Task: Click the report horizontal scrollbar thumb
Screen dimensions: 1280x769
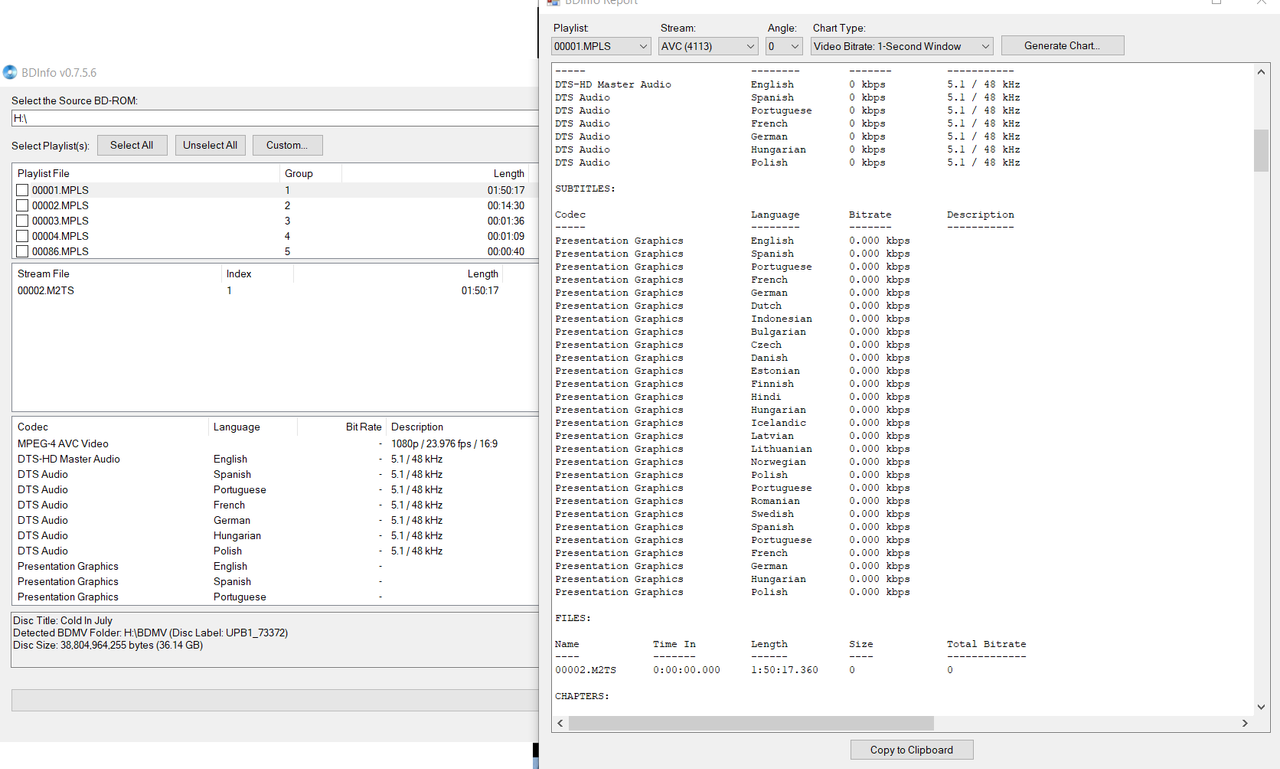Action: (x=751, y=723)
